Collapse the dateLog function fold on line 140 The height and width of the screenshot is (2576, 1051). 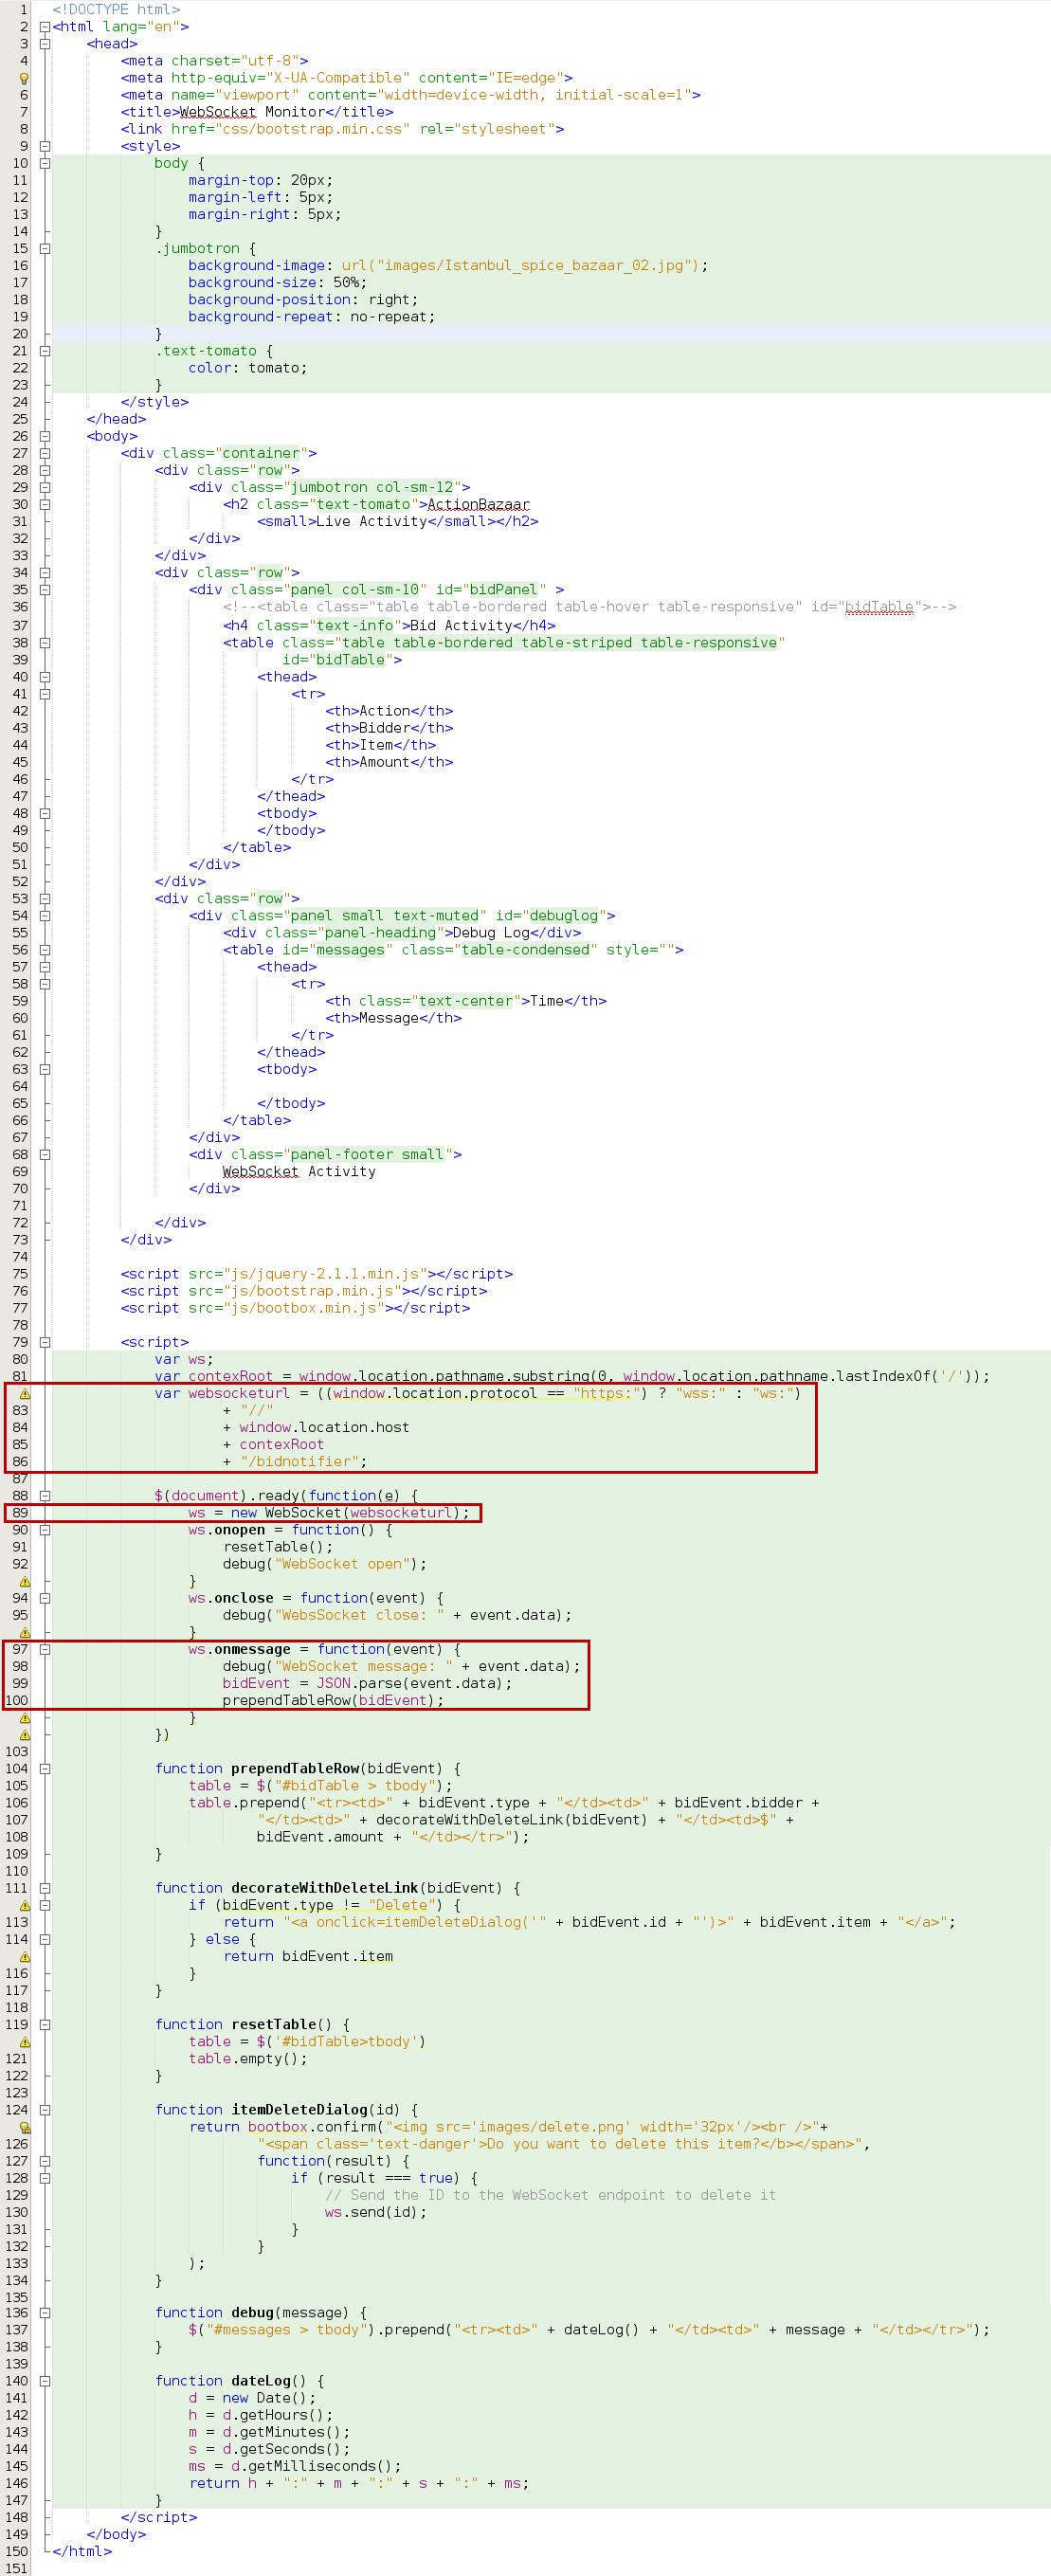coord(44,2381)
